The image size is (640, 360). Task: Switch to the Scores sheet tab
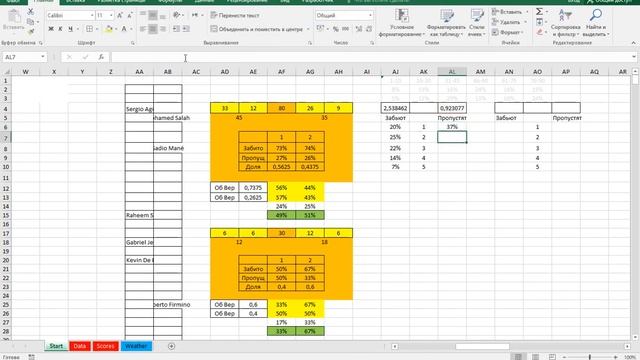coord(105,346)
